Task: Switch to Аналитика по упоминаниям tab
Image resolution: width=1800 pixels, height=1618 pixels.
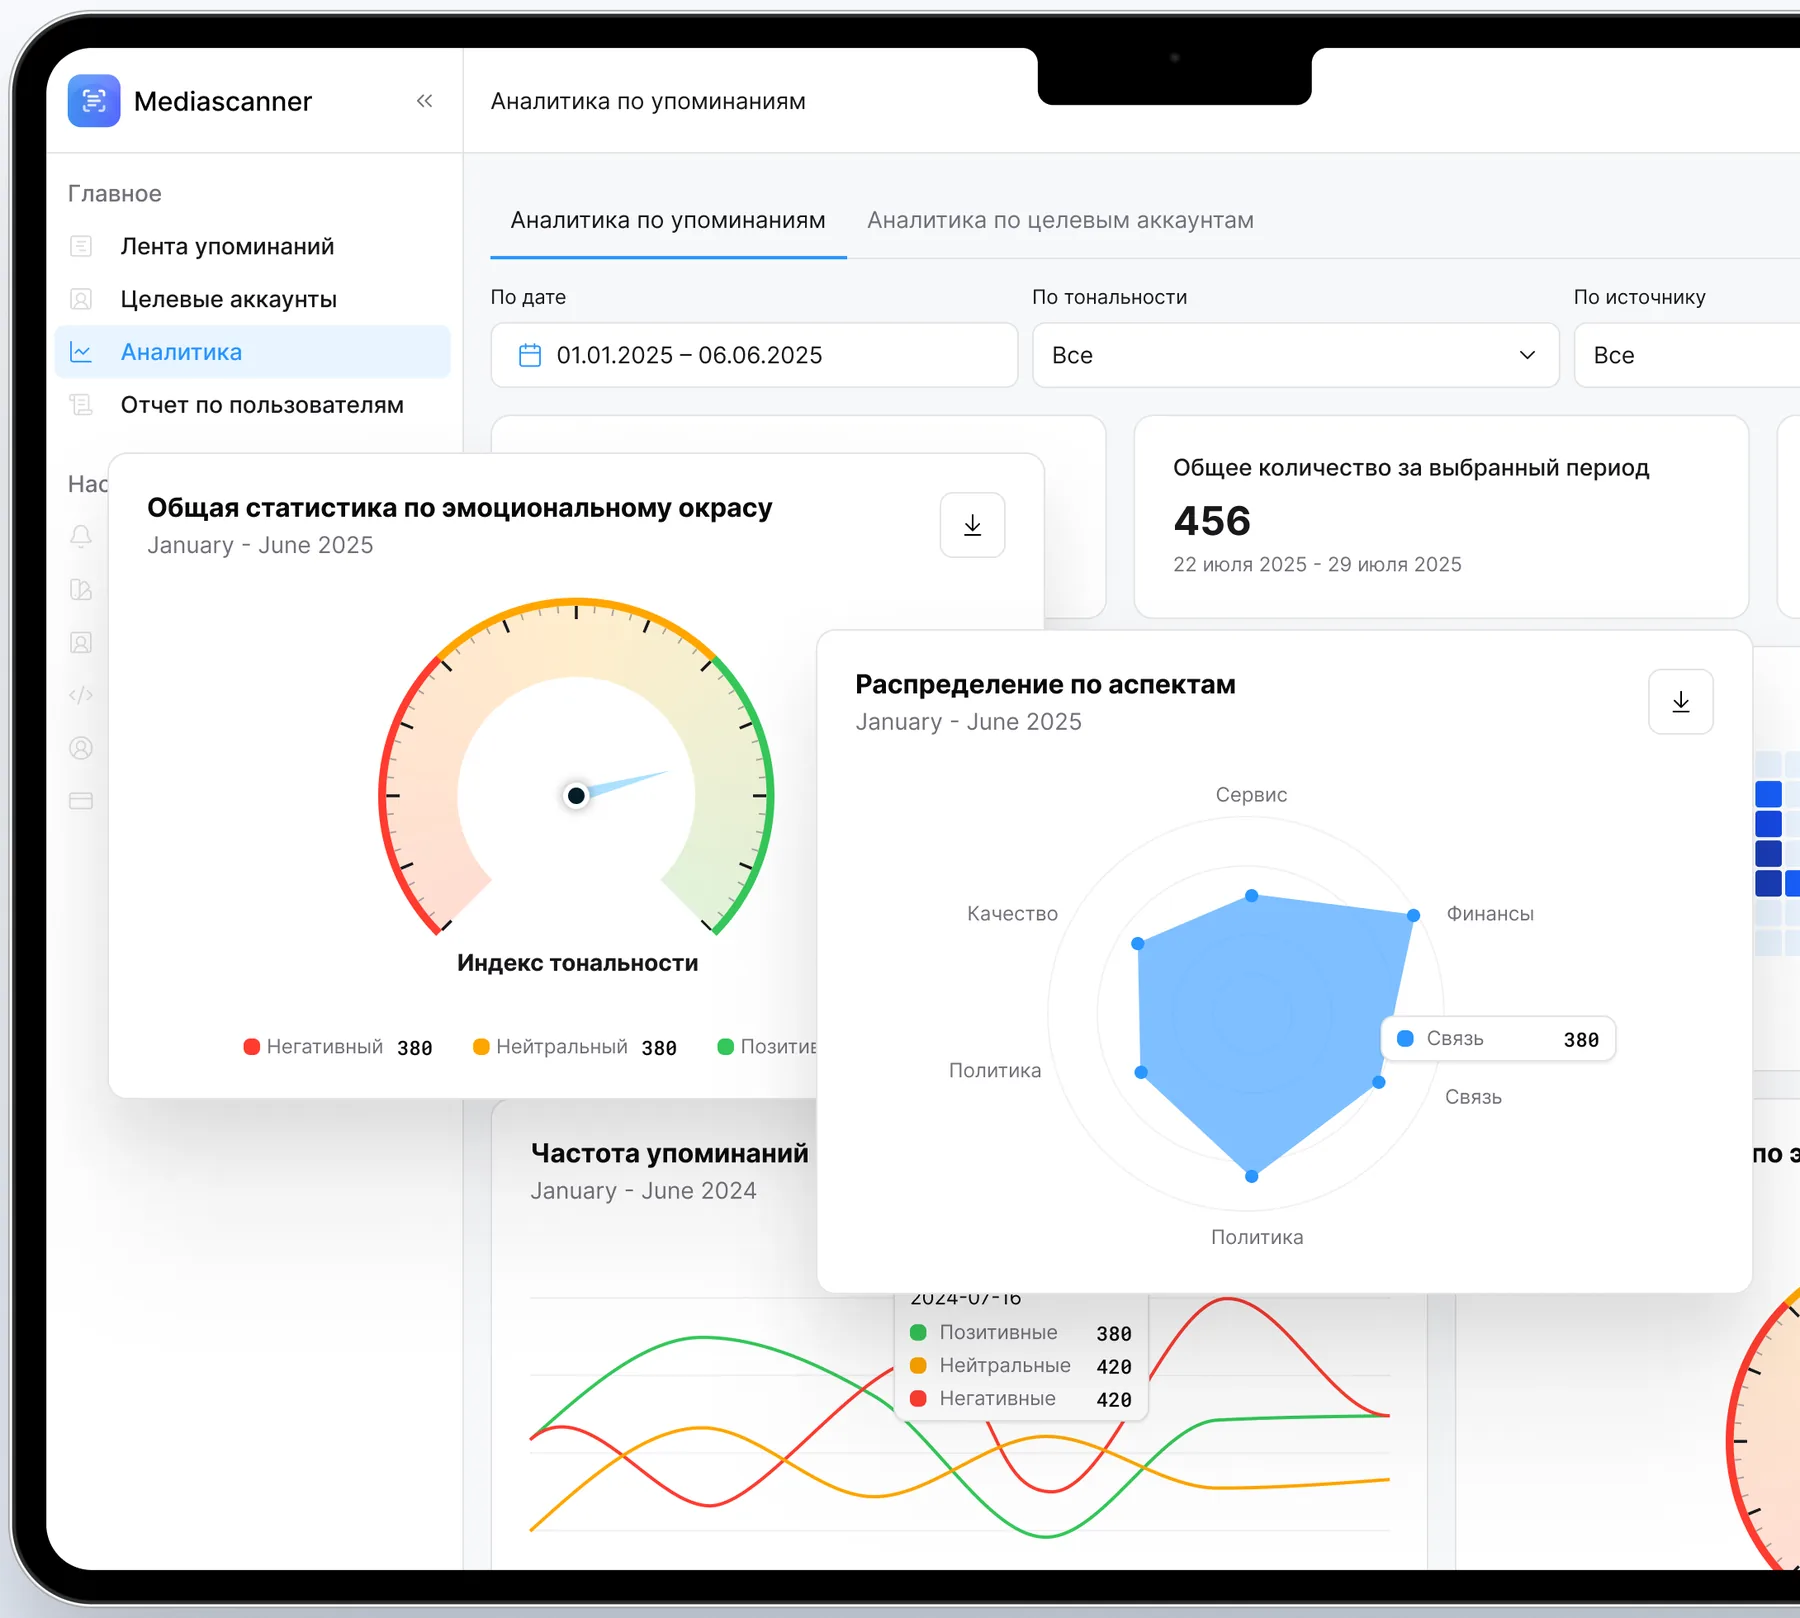Action: tap(668, 220)
